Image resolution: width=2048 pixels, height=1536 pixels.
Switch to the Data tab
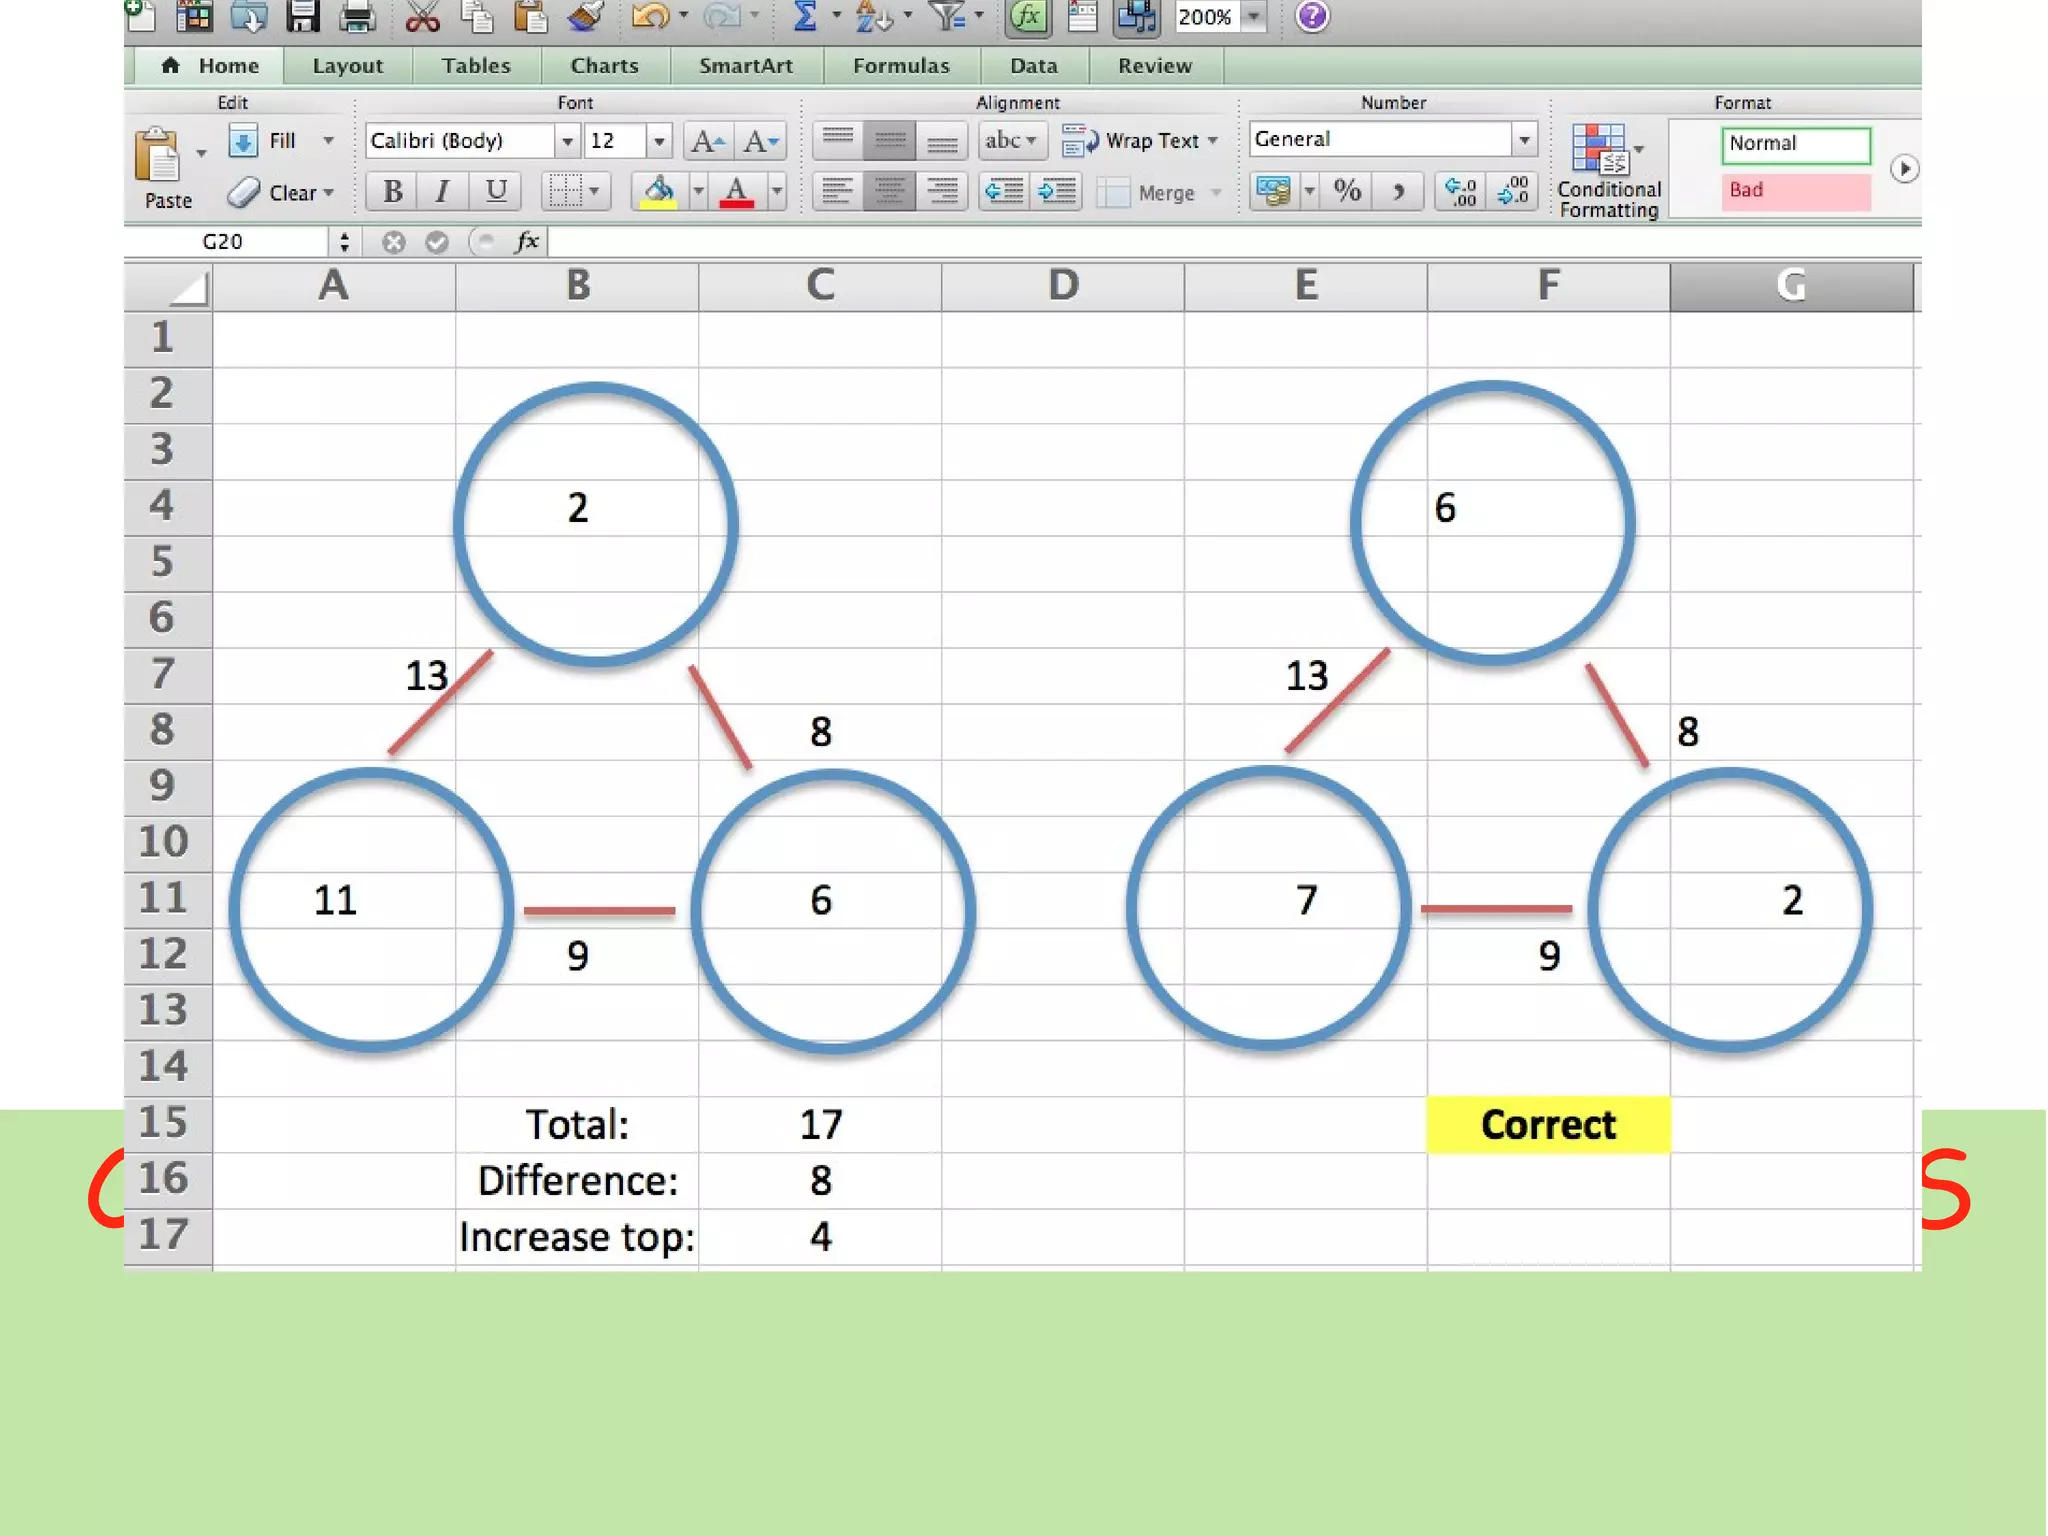1033,66
